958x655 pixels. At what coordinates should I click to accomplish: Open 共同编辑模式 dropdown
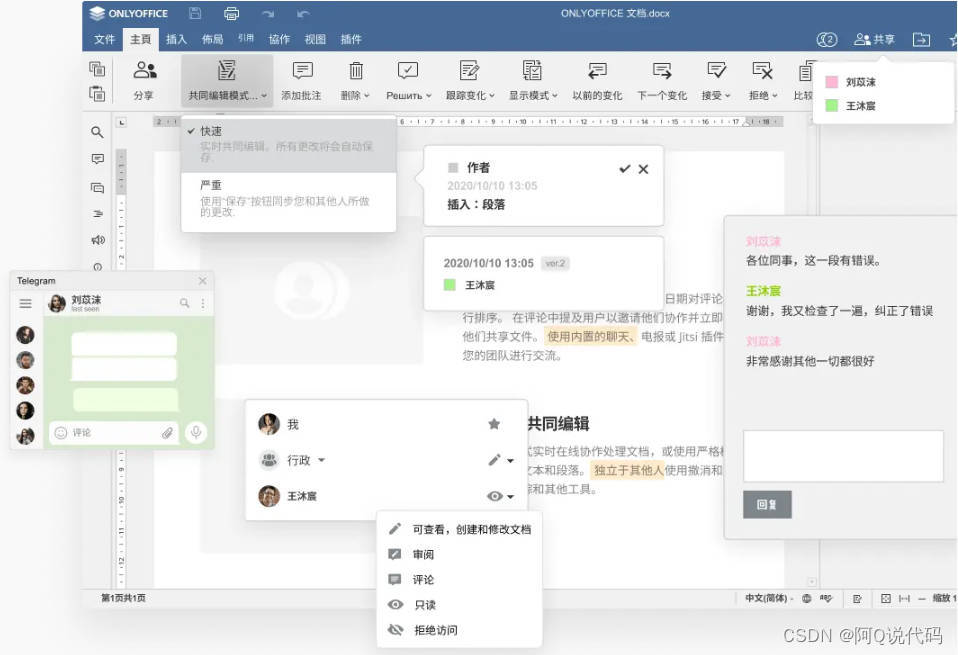227,80
